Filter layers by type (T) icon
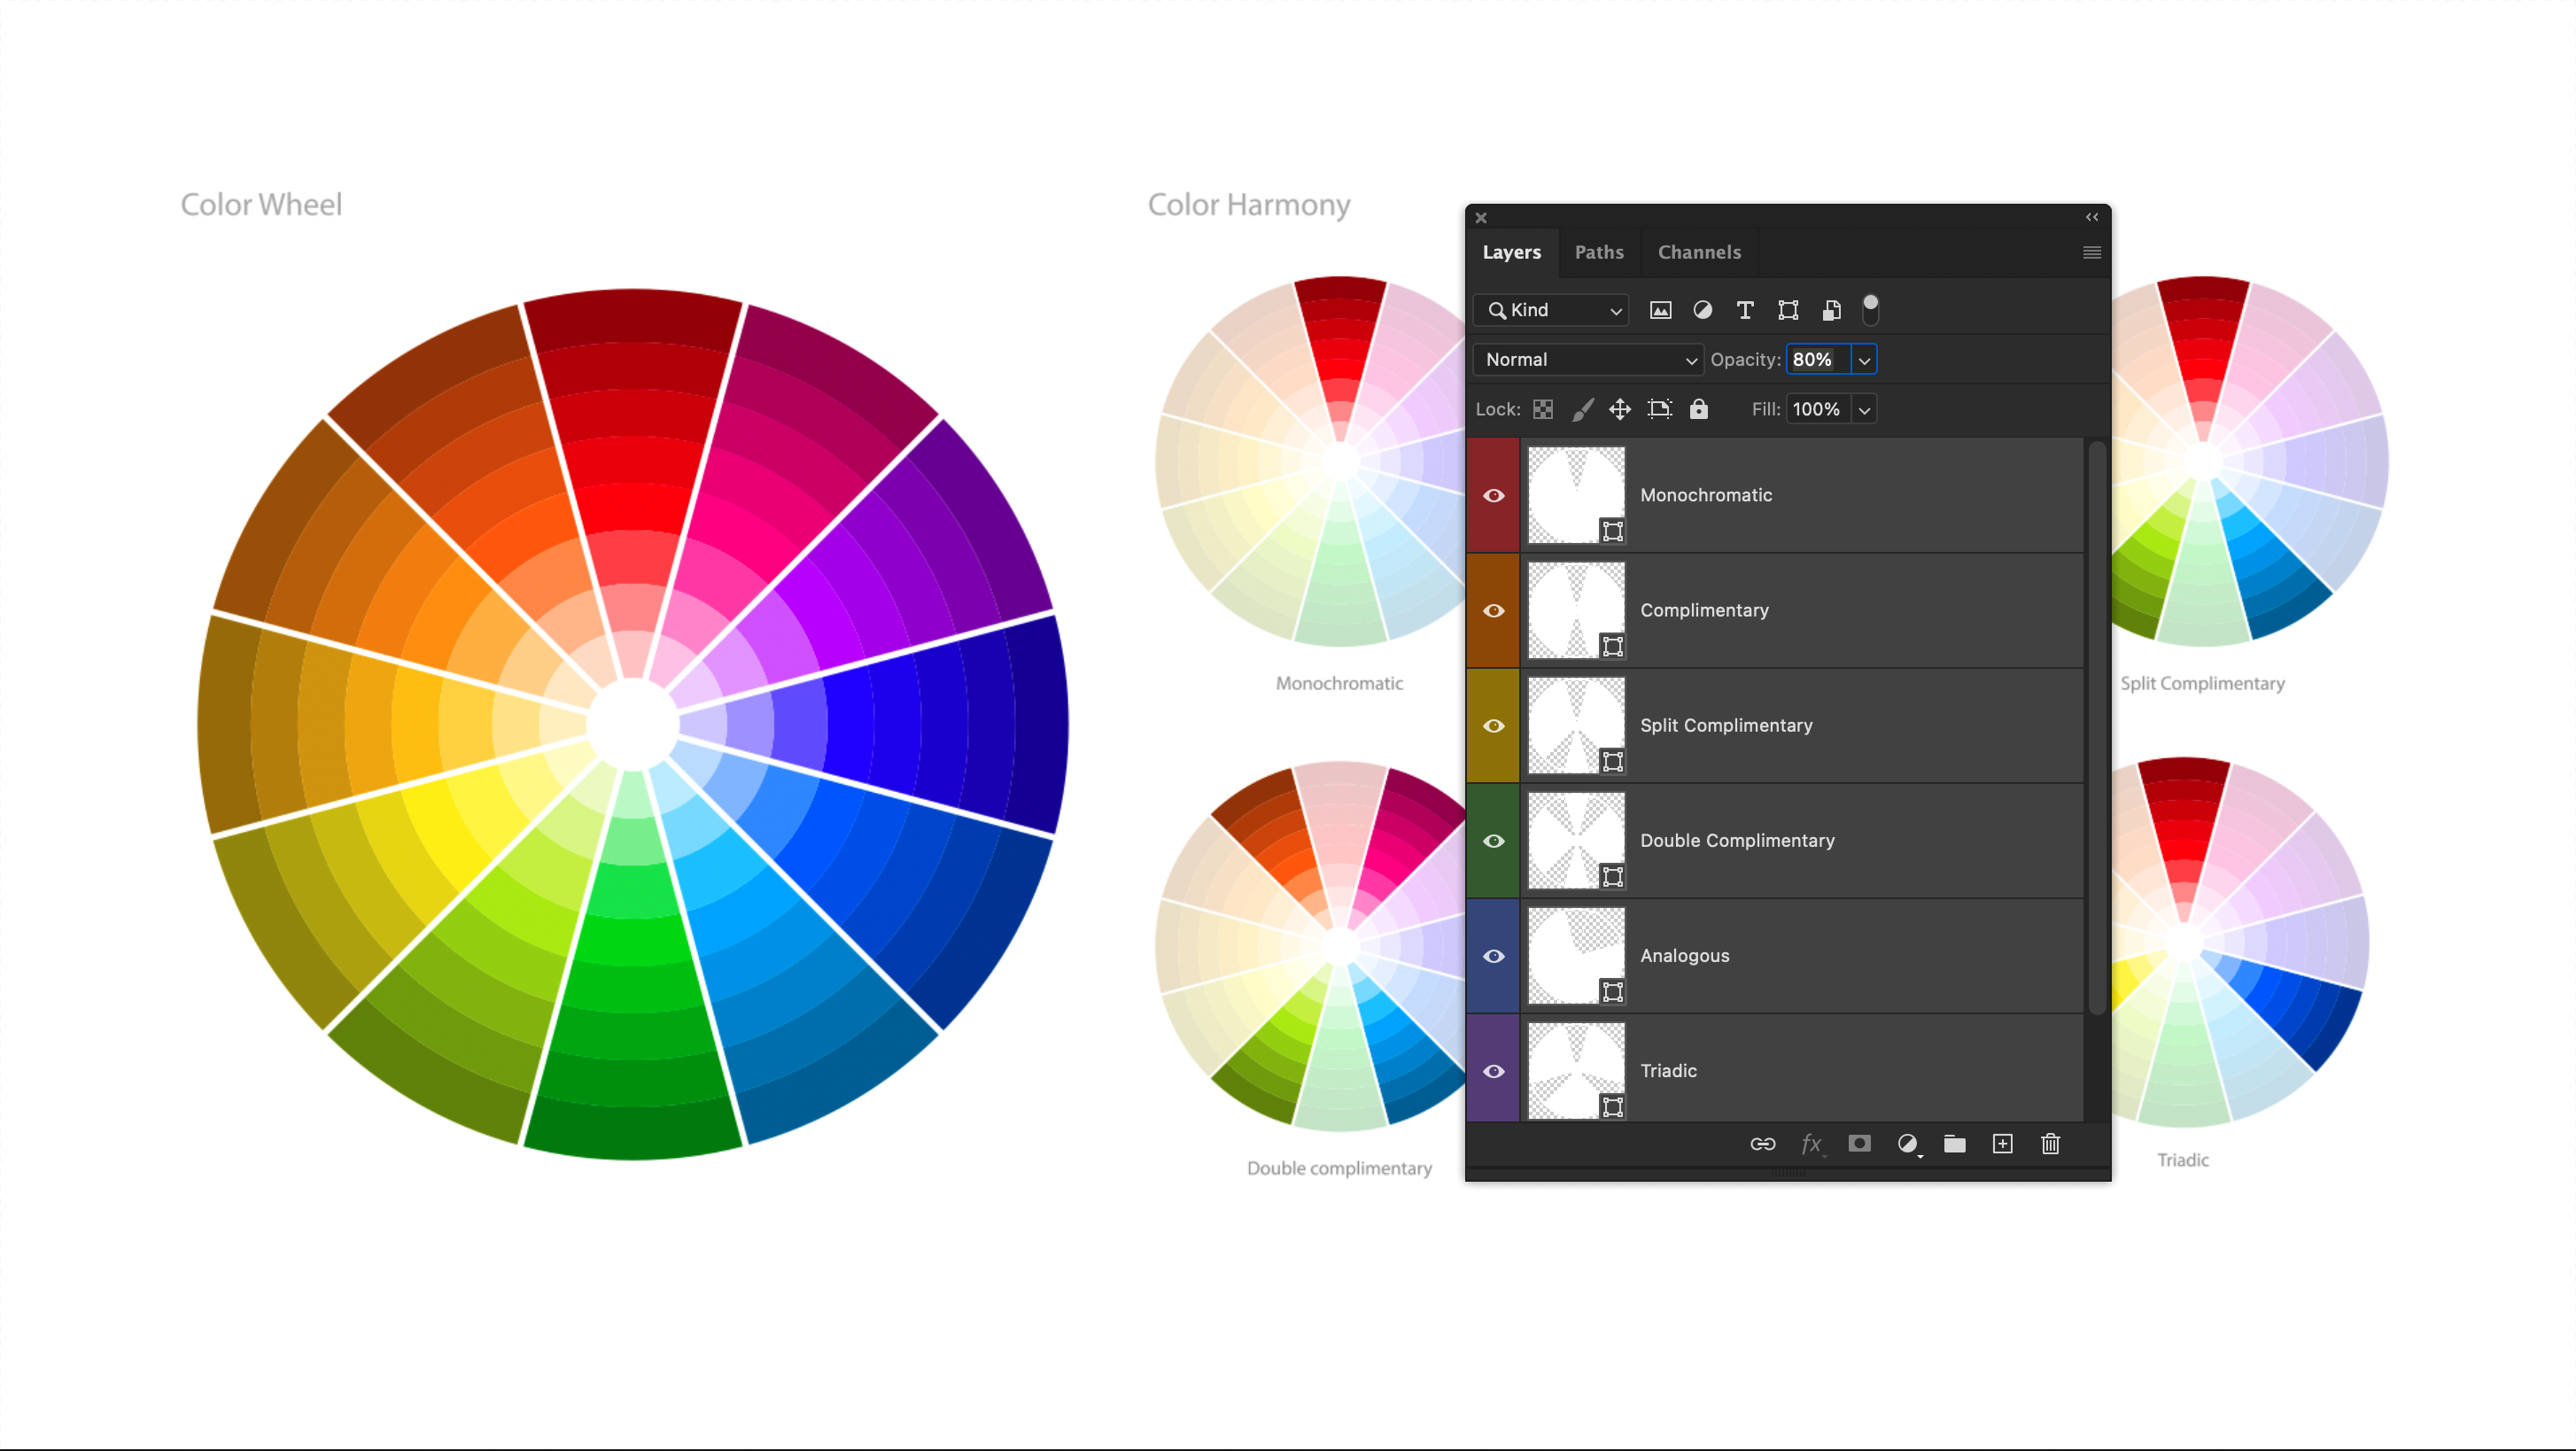Viewport: 2576px width, 1451px height. coord(1745,310)
